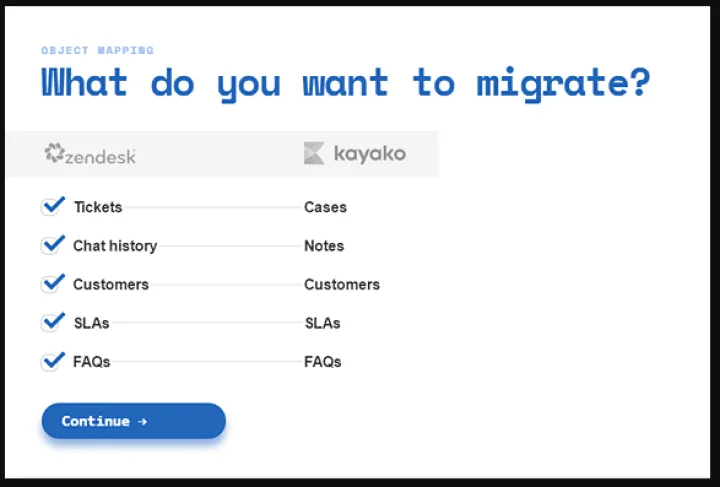
Task: Toggle the SLAs checkbox
Action: pos(51,323)
